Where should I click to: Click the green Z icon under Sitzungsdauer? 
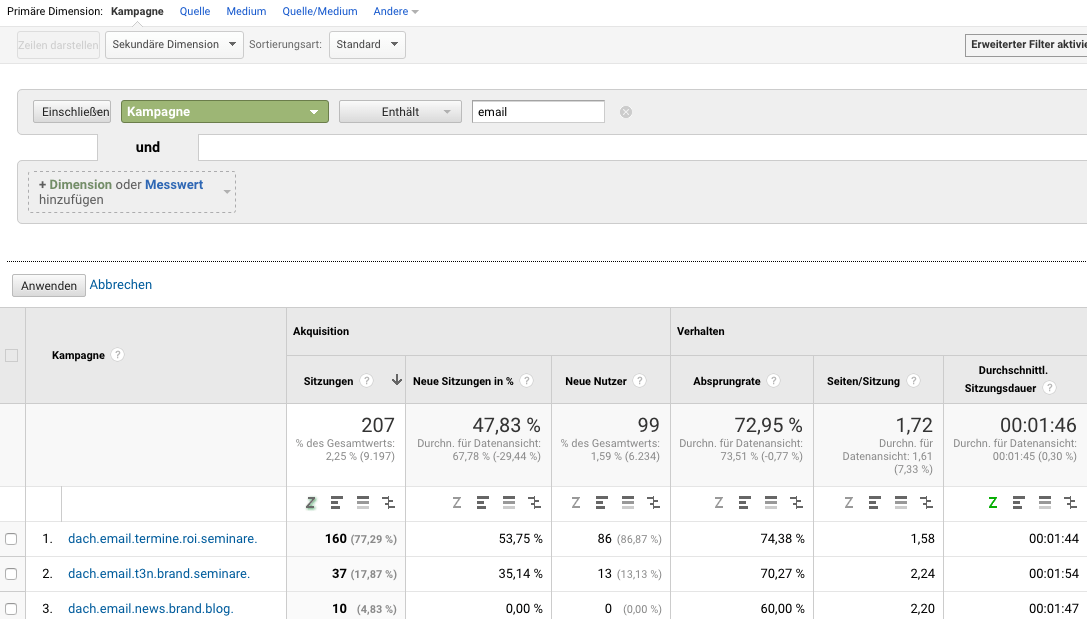point(993,503)
